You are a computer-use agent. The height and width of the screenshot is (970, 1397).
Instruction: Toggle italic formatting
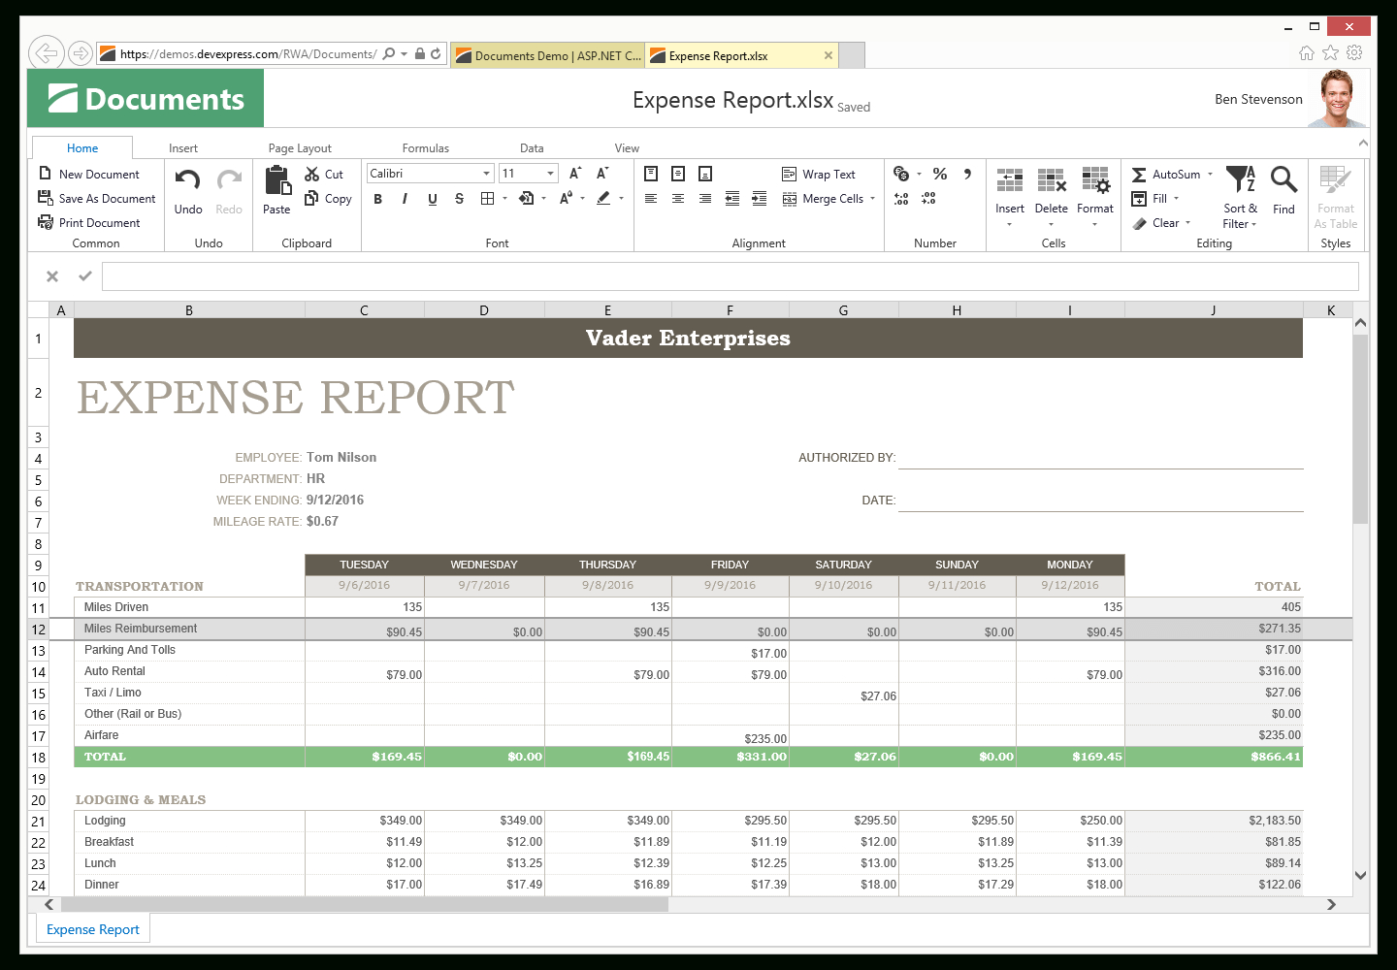[404, 198]
